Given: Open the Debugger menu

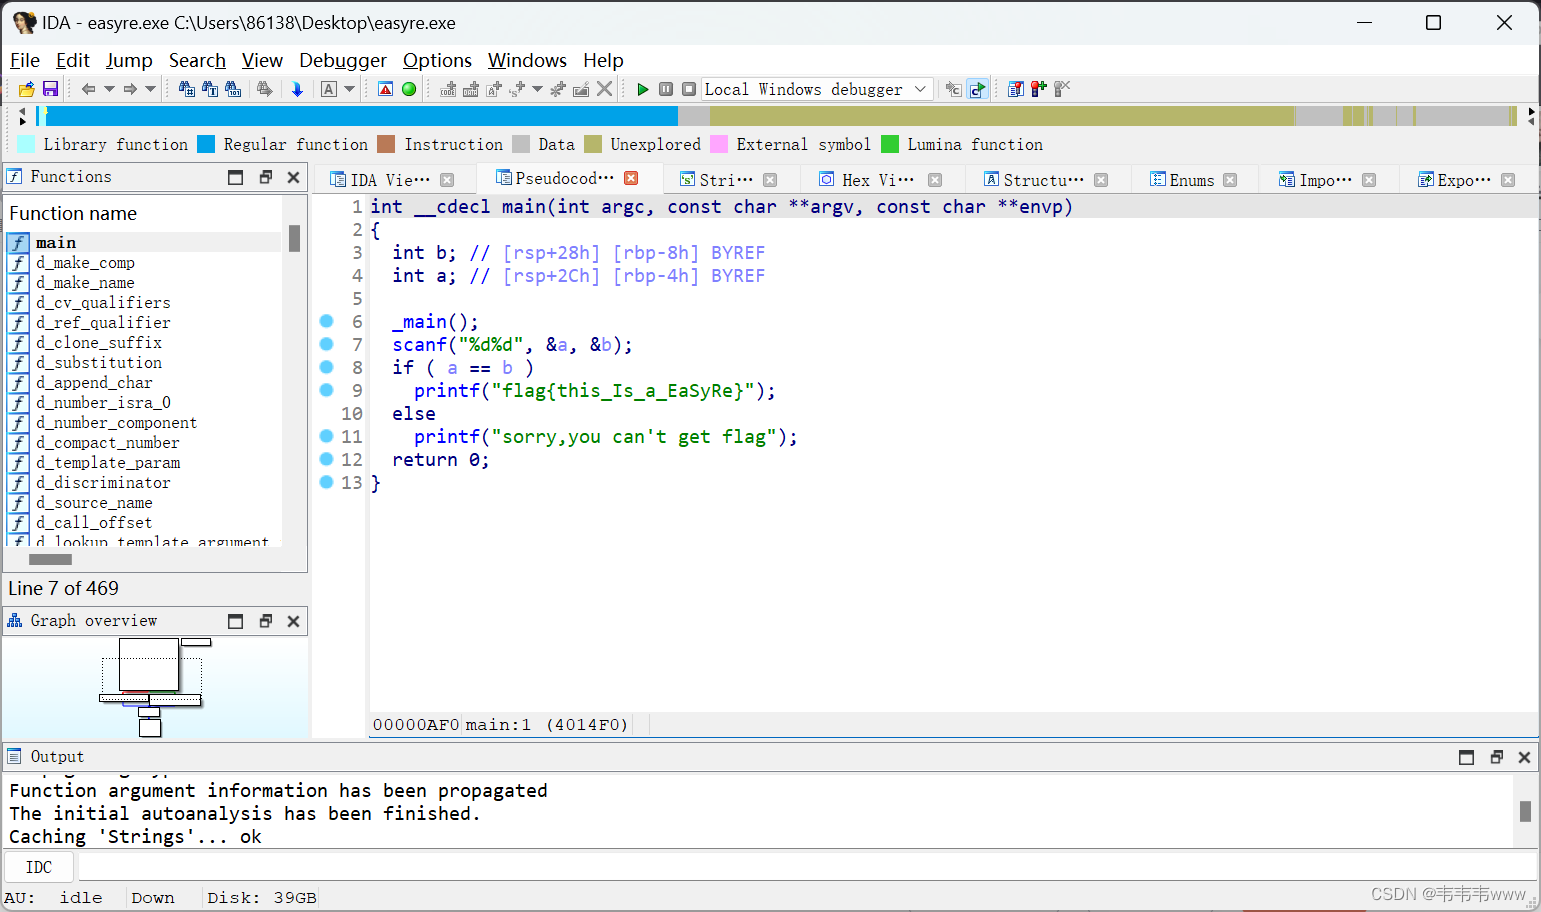Looking at the screenshot, I should (x=343, y=60).
